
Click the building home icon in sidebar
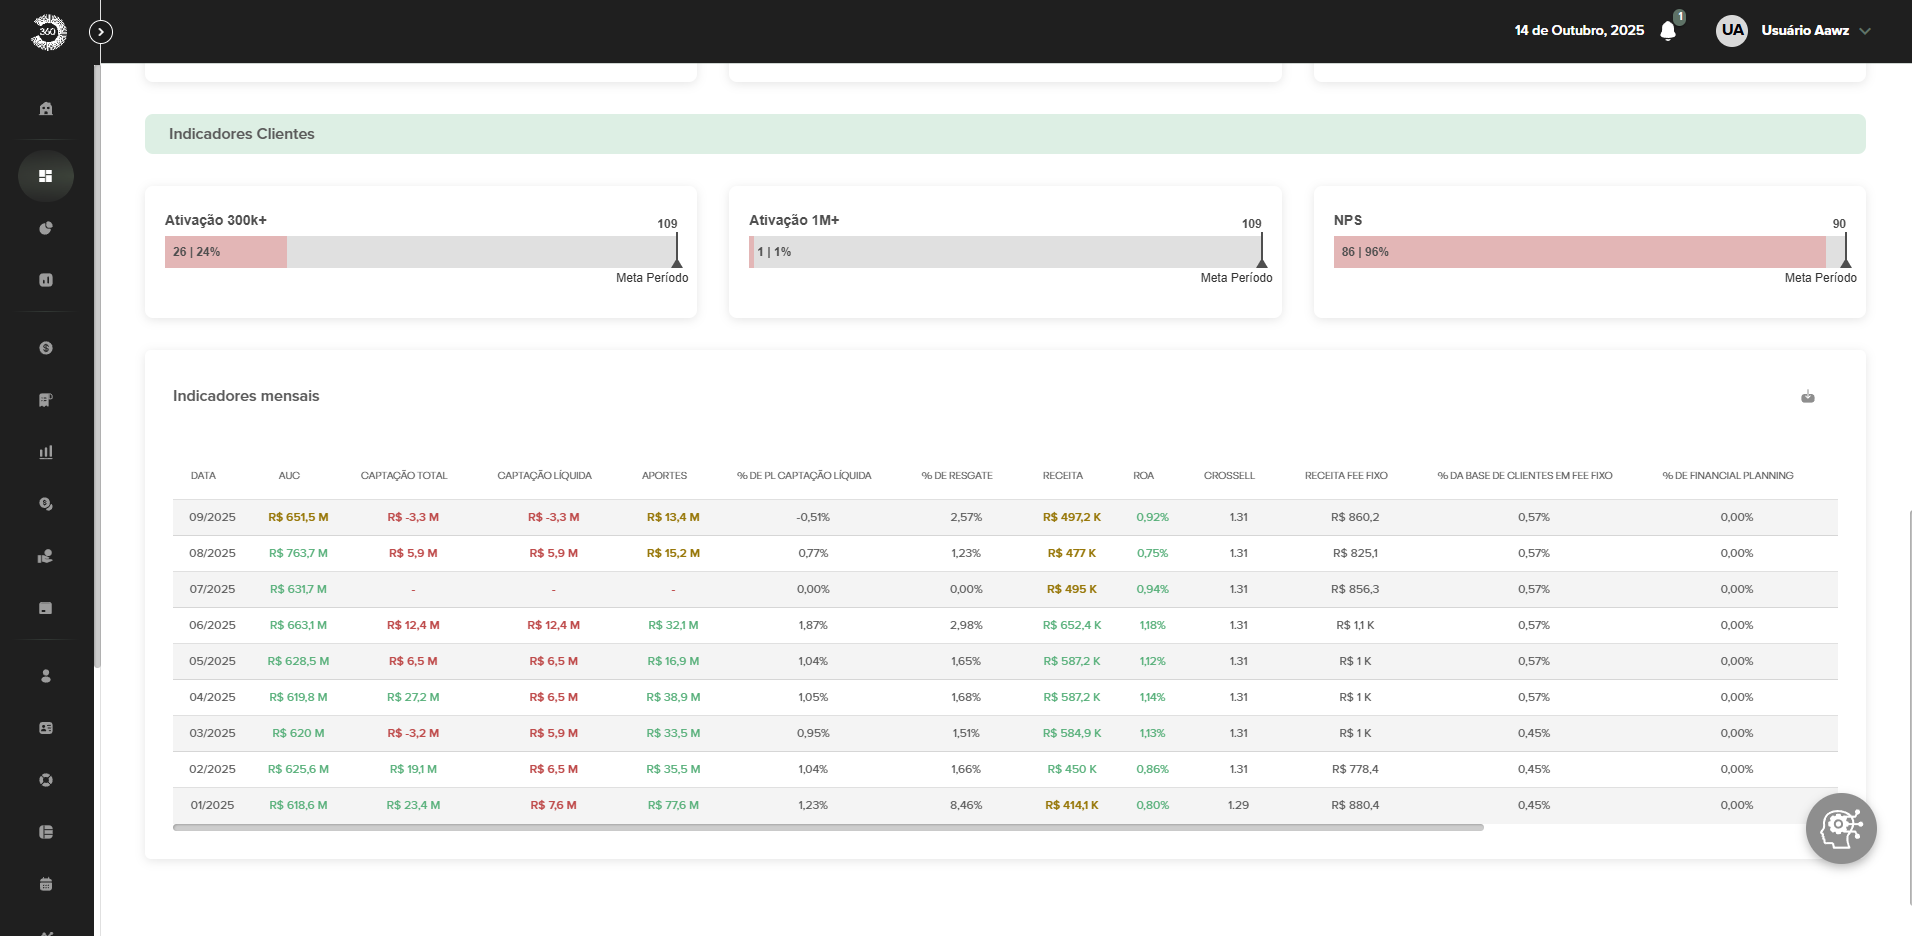pos(46,108)
